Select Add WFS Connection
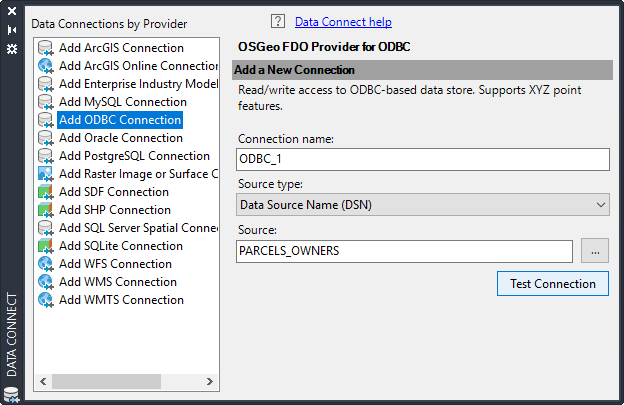 pos(115,264)
